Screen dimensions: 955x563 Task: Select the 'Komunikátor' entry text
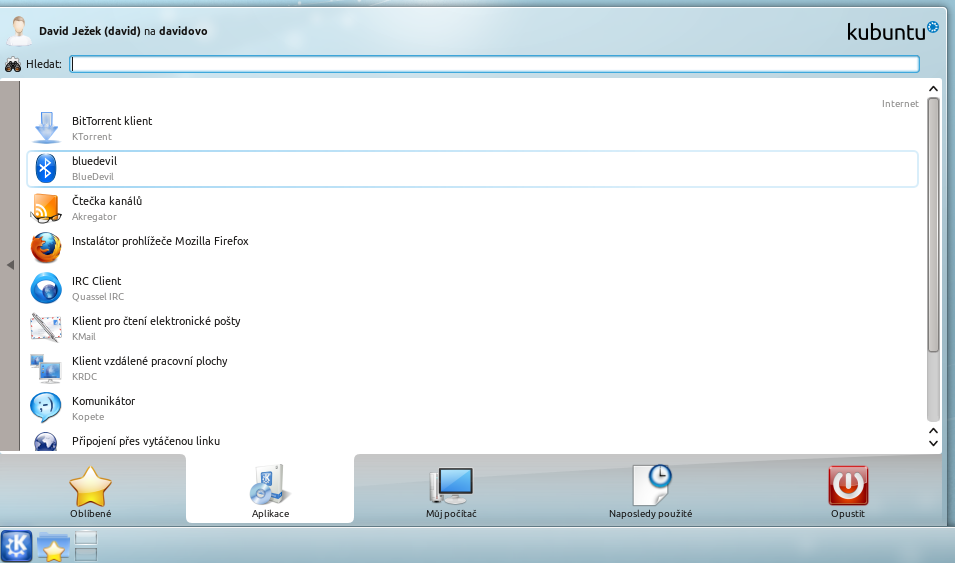[x=104, y=401]
